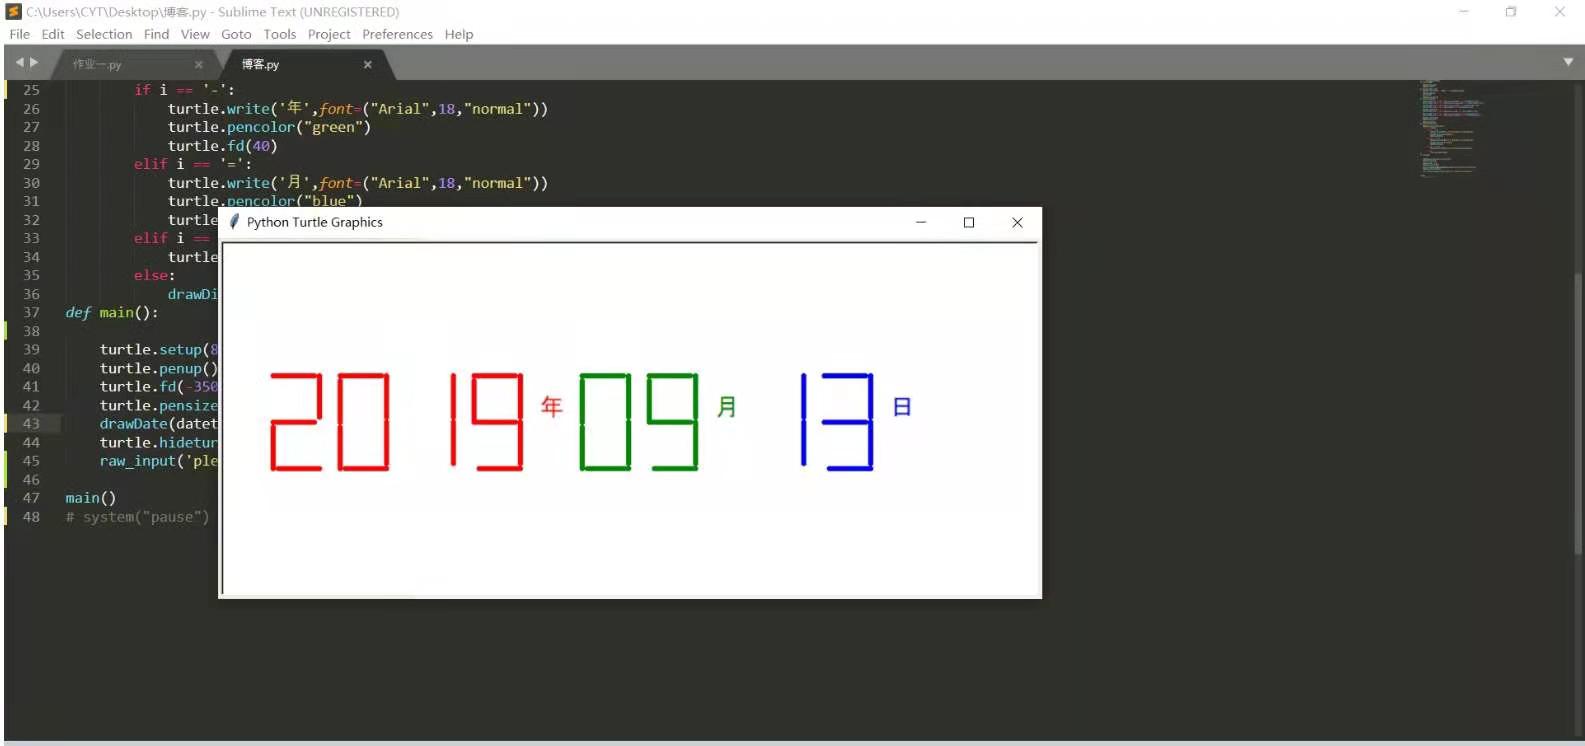The height and width of the screenshot is (746, 1585).
Task: Click the red 年 character in turtle canvas
Action: pyautogui.click(x=552, y=406)
